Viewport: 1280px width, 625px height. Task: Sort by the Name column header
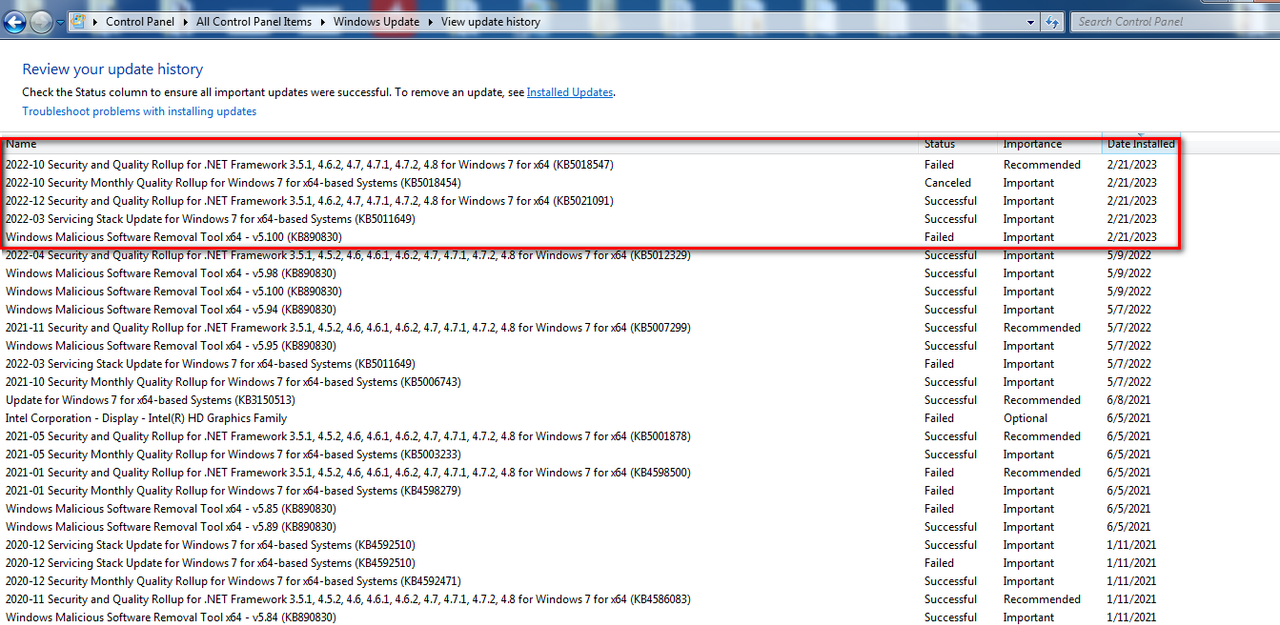pos(459,144)
